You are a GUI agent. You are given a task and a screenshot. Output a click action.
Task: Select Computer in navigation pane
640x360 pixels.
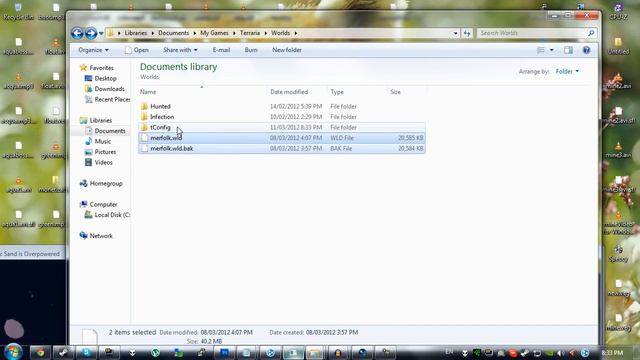pyautogui.click(x=103, y=204)
